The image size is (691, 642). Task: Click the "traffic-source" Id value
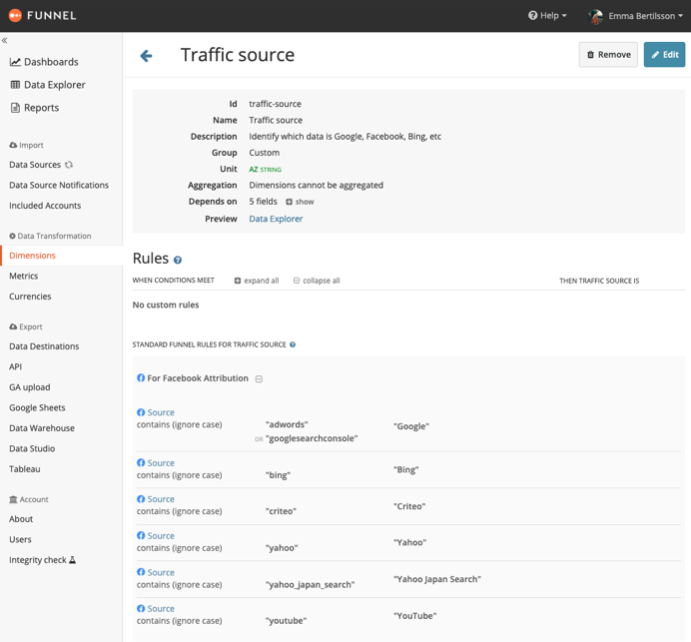tap(275, 104)
